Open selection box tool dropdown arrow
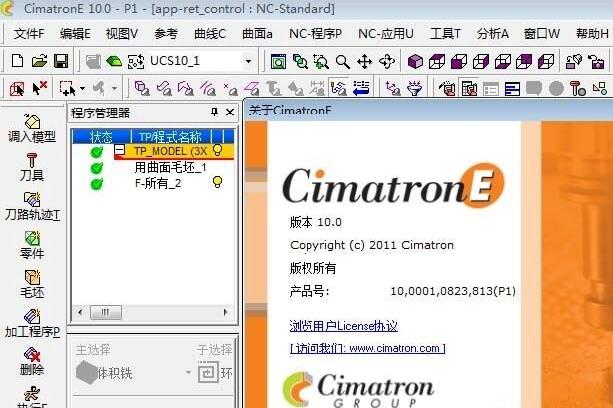Screen dimensions: 613x408 pos(82,89)
